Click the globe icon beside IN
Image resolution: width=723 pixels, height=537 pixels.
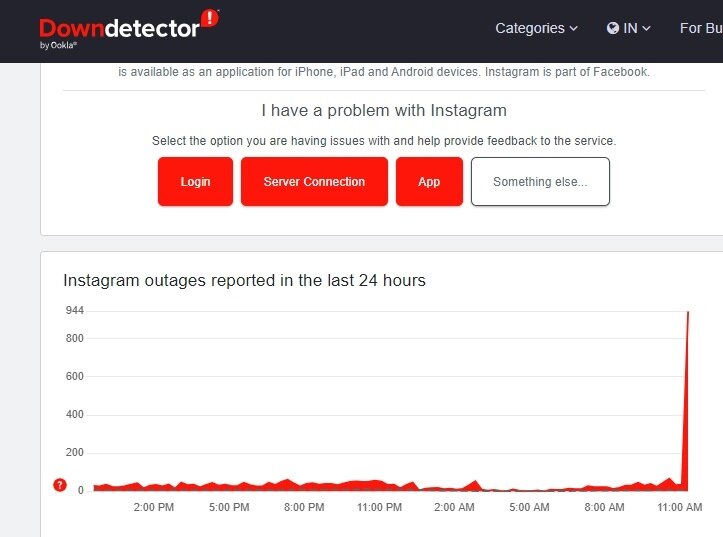click(613, 28)
